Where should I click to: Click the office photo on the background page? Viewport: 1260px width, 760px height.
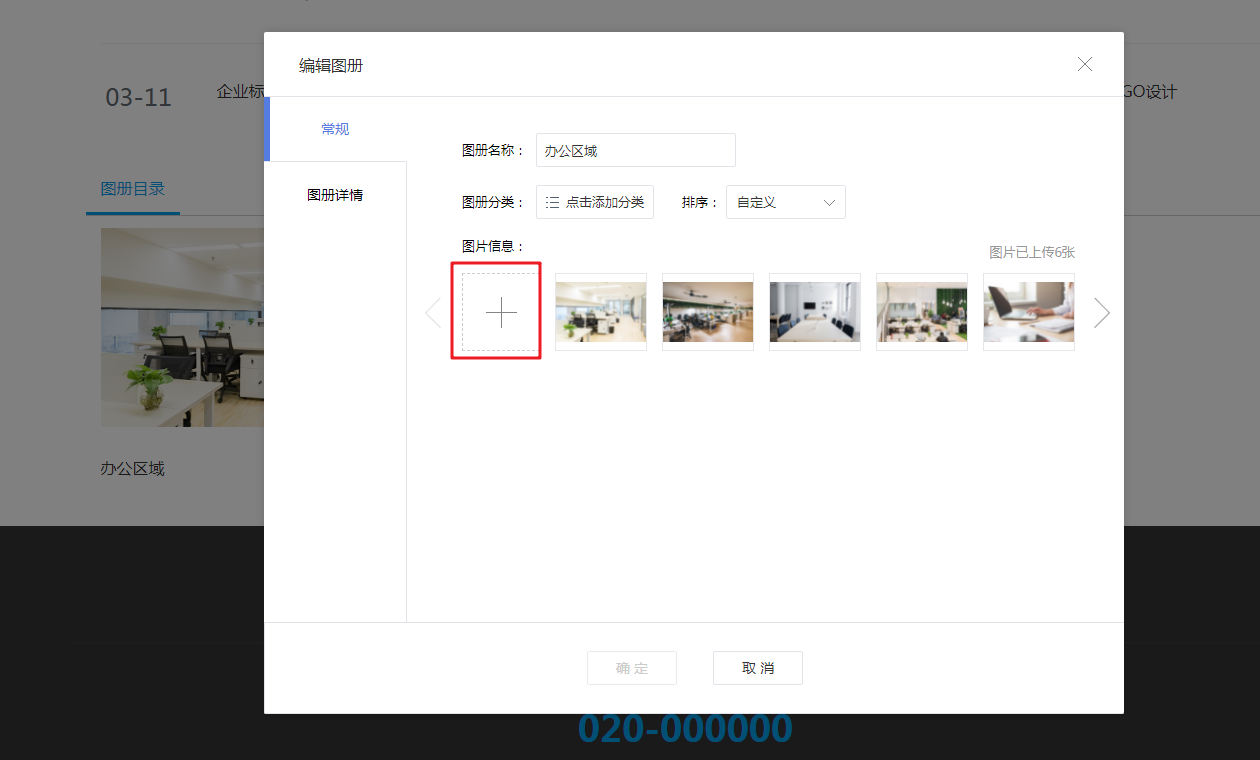pyautogui.click(x=182, y=327)
